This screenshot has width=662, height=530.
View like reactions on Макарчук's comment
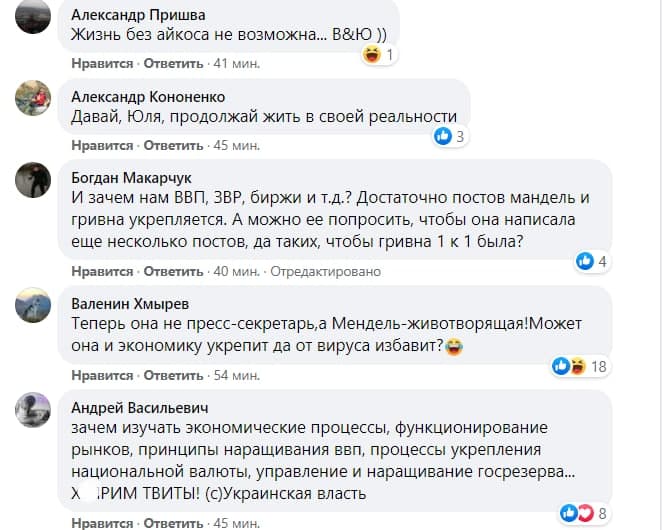(x=592, y=261)
